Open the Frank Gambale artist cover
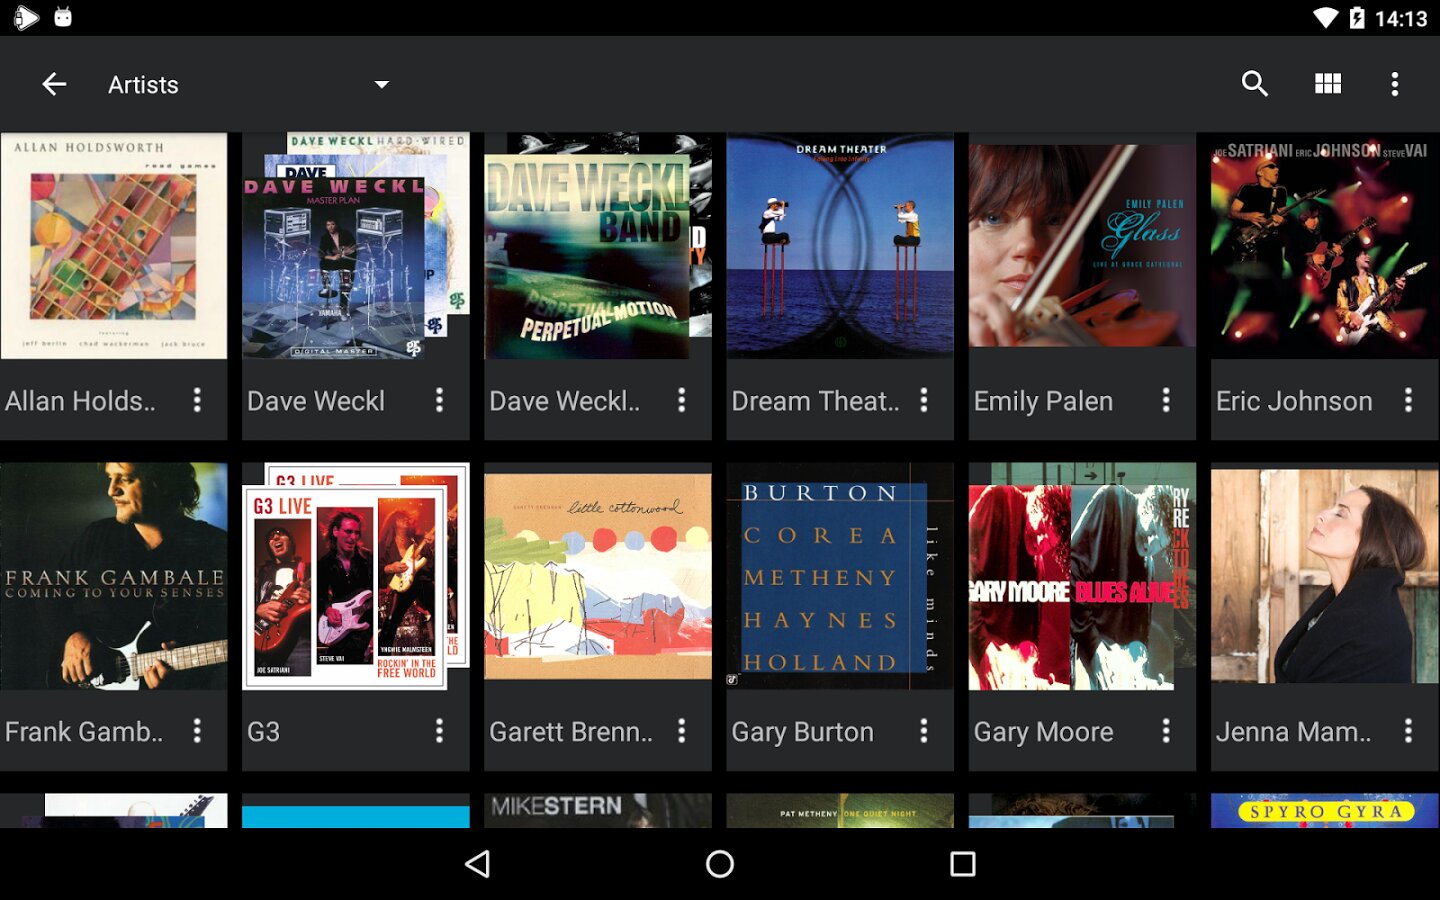The image size is (1440, 900). [114, 576]
